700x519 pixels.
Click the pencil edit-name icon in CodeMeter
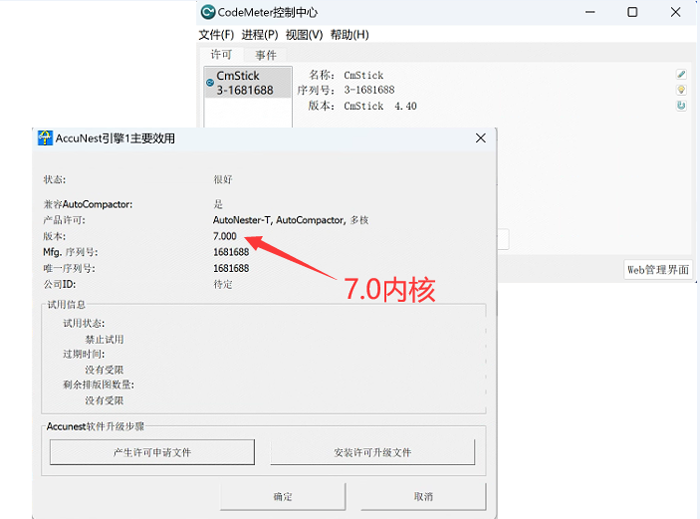coord(681,74)
